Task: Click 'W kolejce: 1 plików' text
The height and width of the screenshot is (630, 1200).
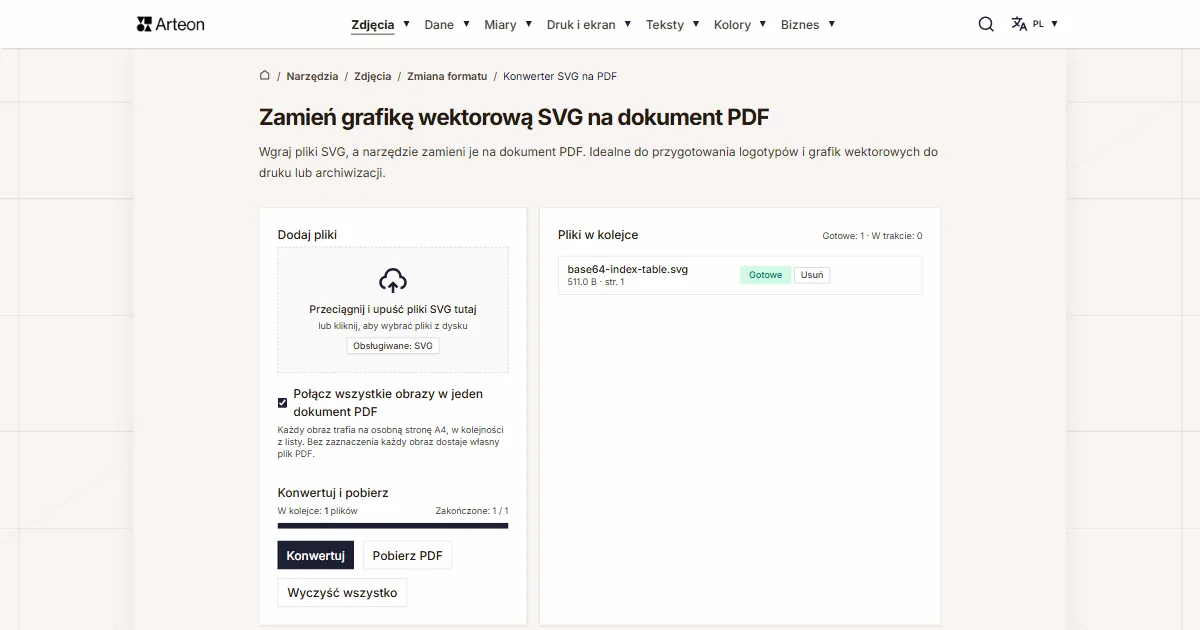Action: pos(317,510)
